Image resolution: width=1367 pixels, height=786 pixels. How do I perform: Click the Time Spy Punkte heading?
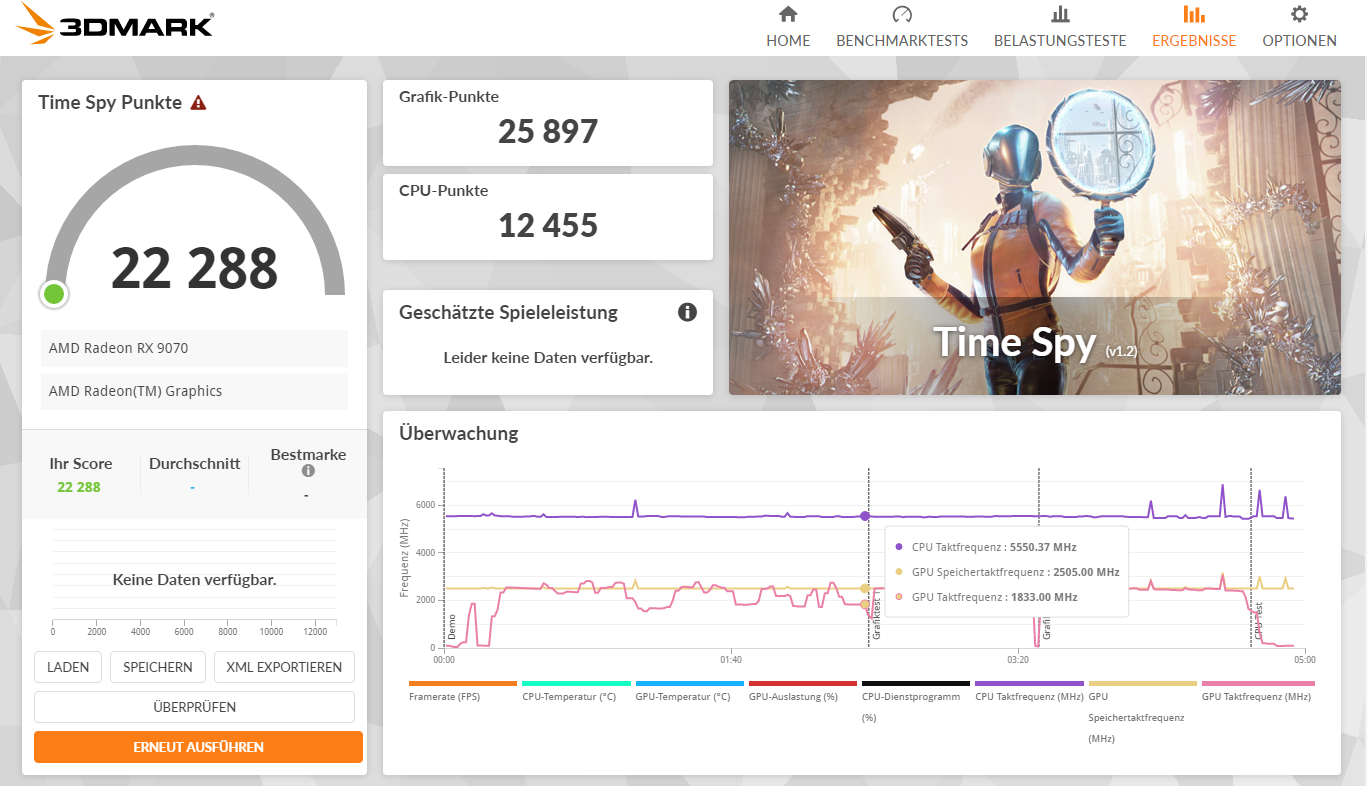click(x=110, y=102)
